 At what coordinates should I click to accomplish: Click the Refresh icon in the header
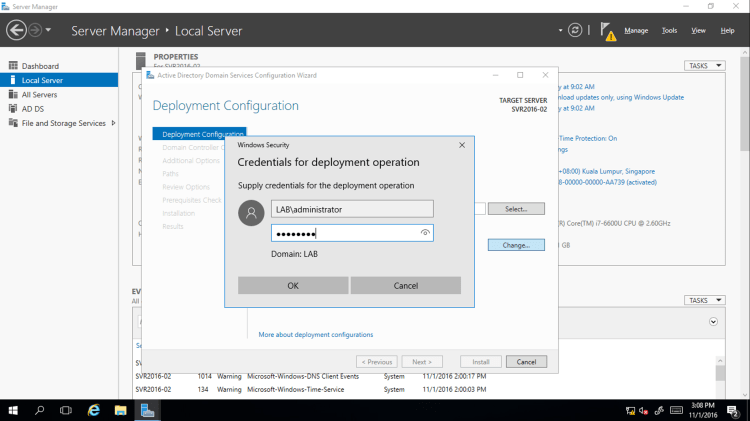coord(575,30)
